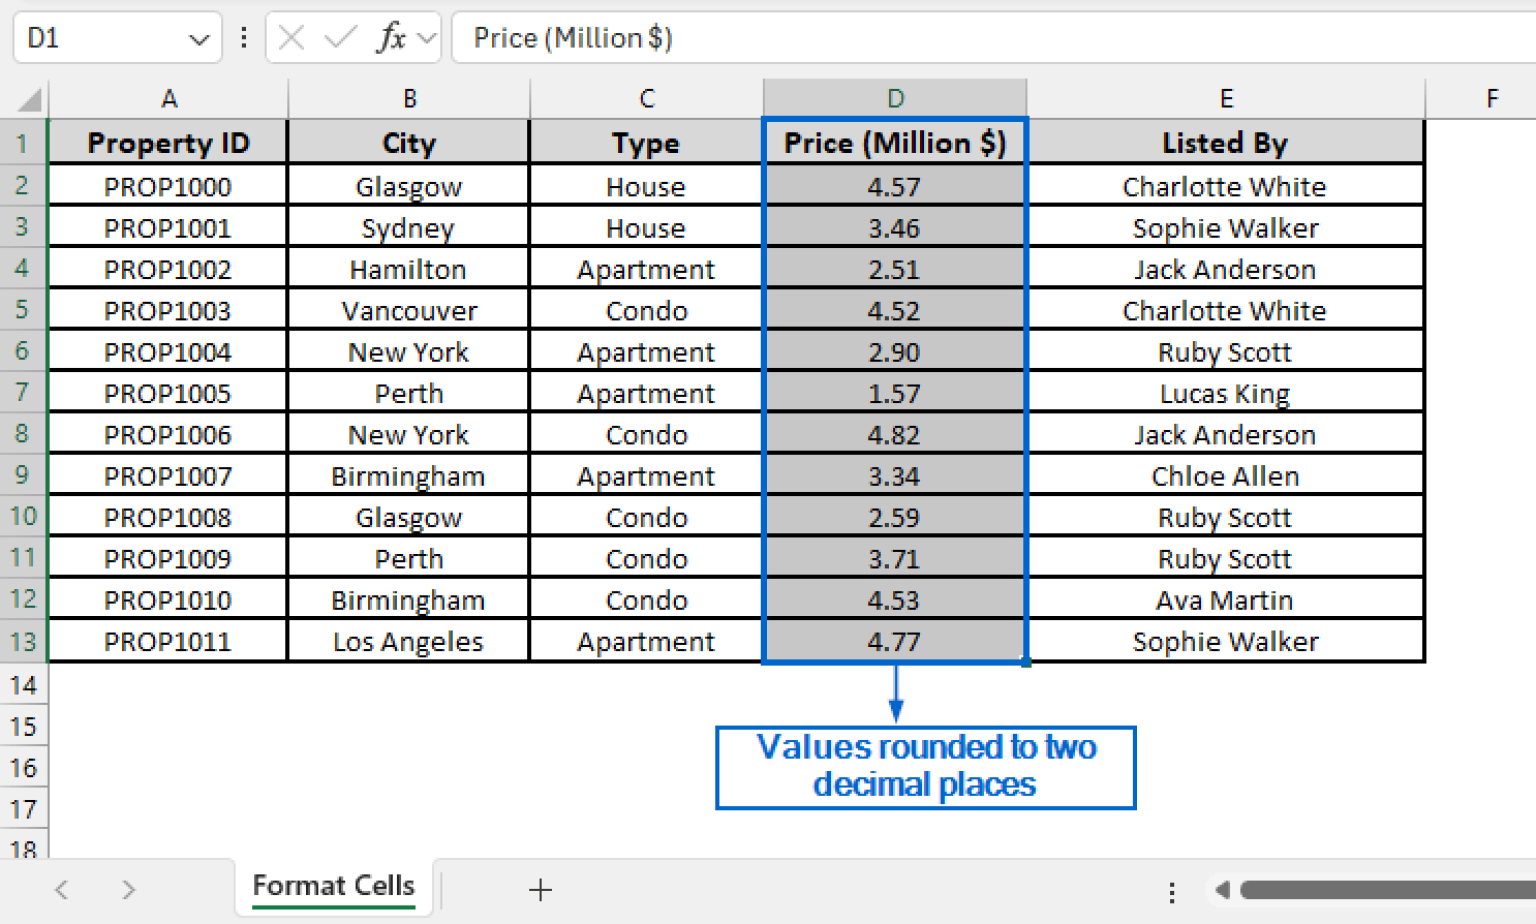Click the Cancel (X) icon in formula bar
This screenshot has height=924, width=1536.
[290, 37]
